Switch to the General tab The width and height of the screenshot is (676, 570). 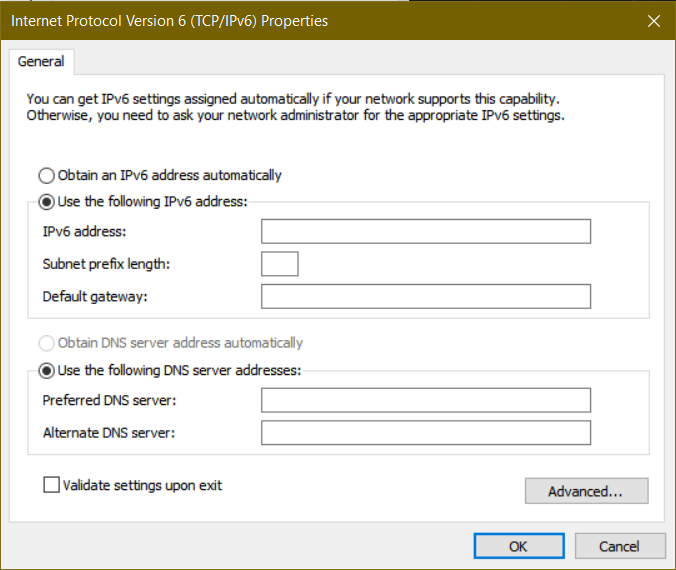(41, 62)
